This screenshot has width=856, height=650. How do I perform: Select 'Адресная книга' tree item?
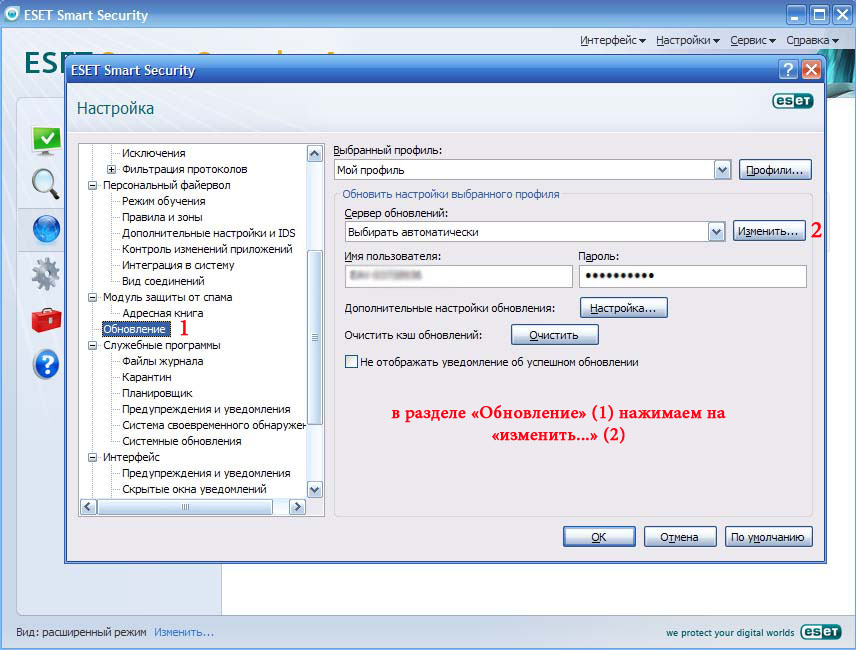tap(163, 313)
